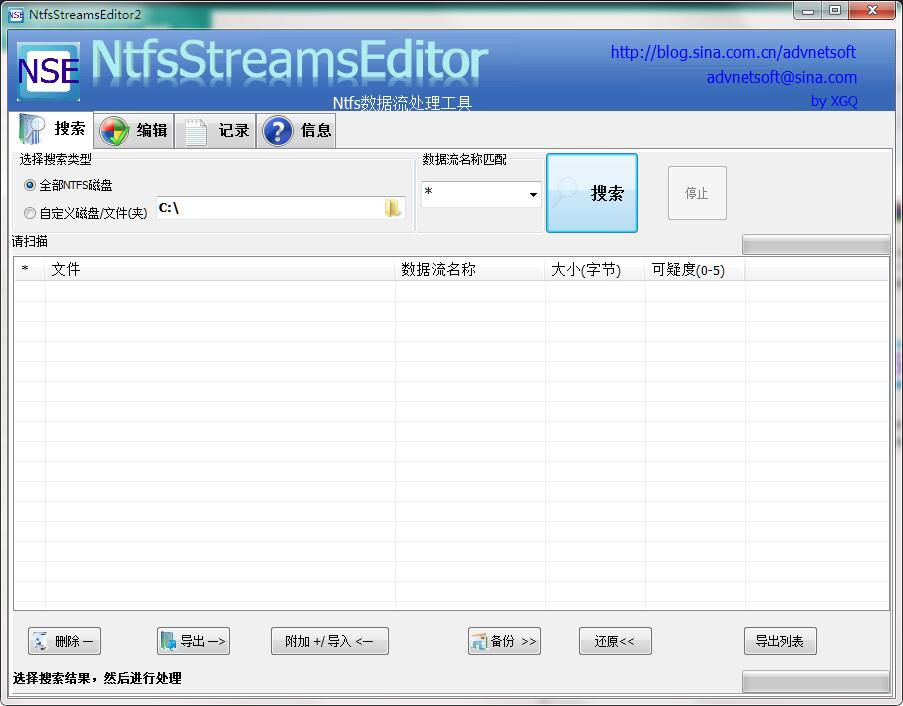
Task: Click the shield icon on 编辑 tab
Action: tap(115, 131)
